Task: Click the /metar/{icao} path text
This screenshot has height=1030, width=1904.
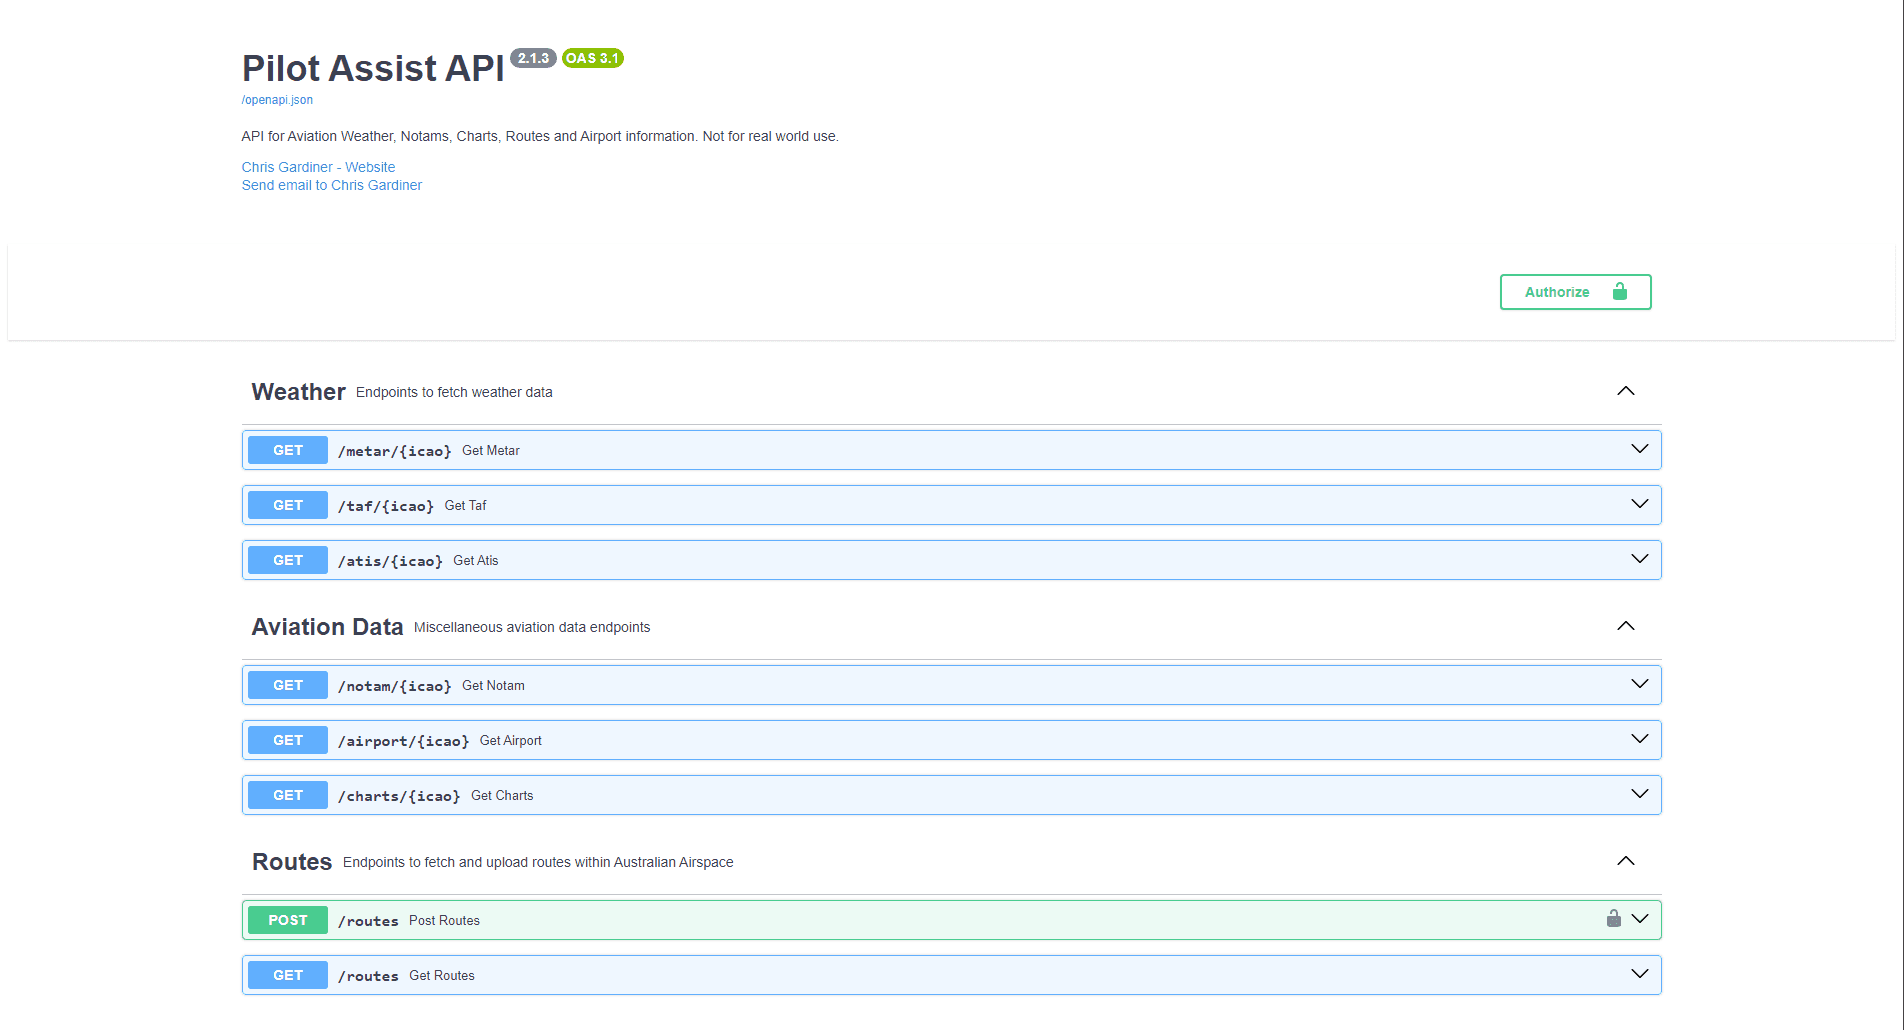Action: tap(395, 451)
